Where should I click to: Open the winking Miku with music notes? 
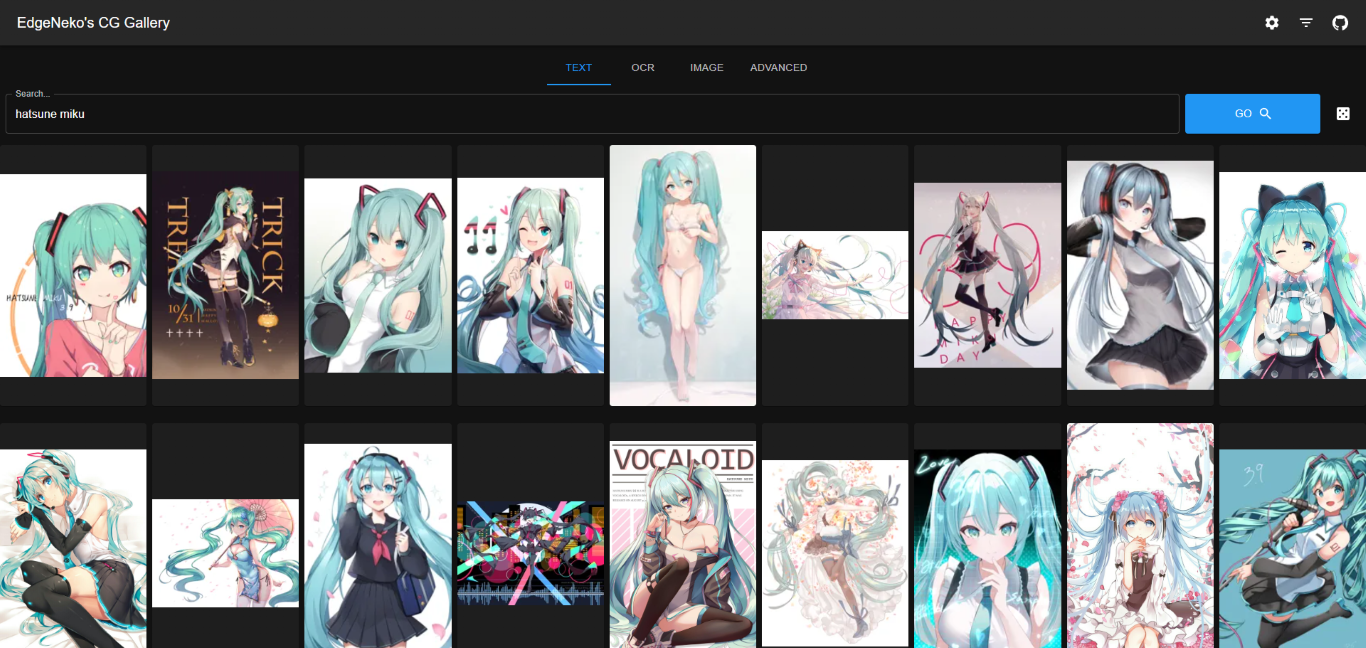(530, 275)
